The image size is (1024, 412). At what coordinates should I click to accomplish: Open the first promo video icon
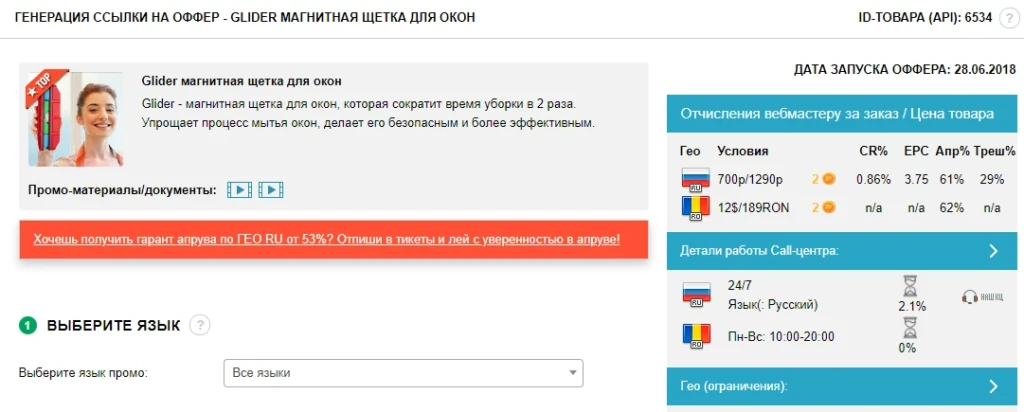point(239,190)
